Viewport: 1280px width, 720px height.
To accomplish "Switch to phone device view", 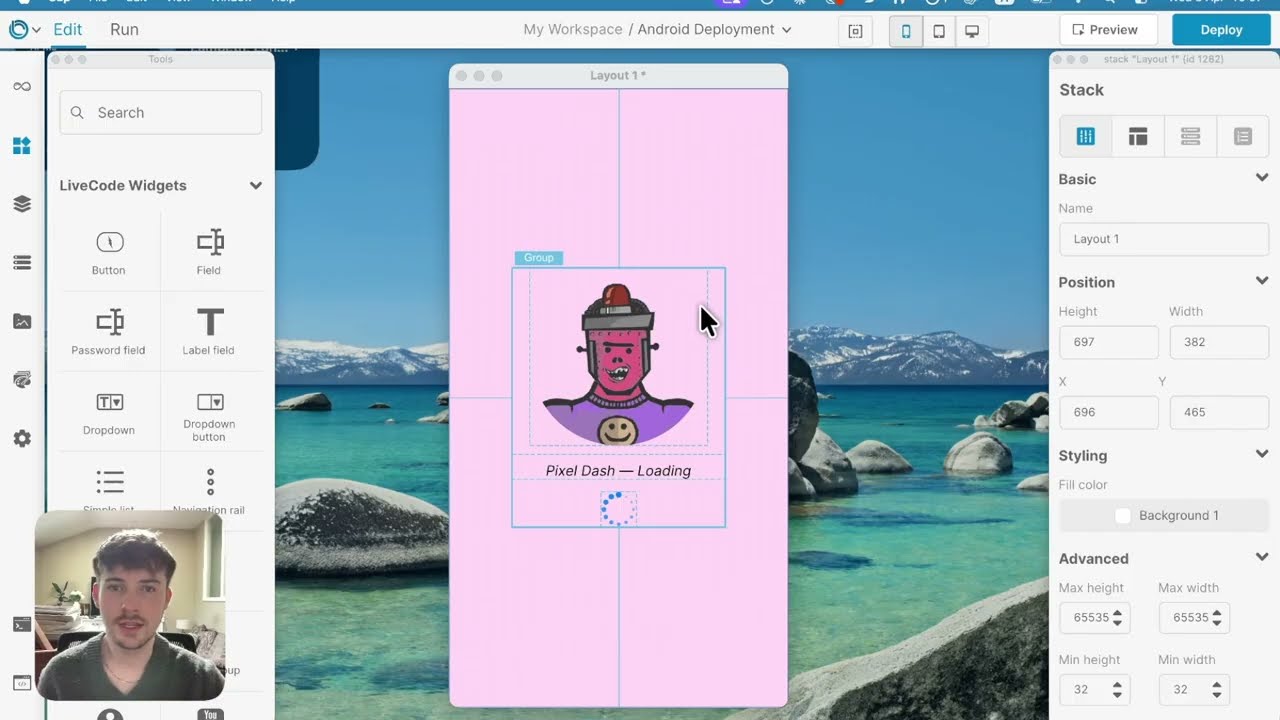I will point(906,31).
